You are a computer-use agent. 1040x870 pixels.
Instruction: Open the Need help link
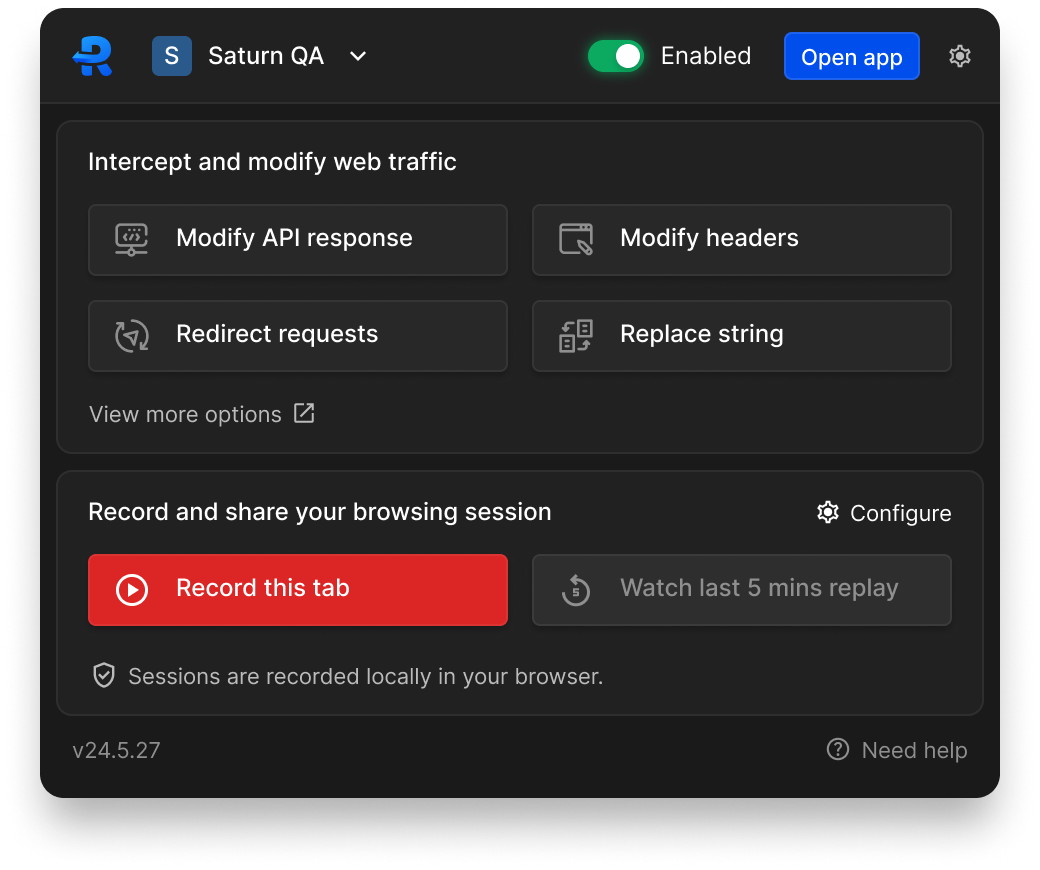[x=897, y=750]
